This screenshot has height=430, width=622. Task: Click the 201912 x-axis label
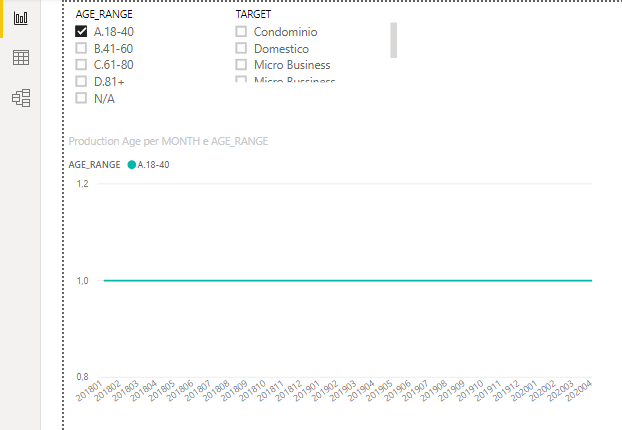[506, 391]
